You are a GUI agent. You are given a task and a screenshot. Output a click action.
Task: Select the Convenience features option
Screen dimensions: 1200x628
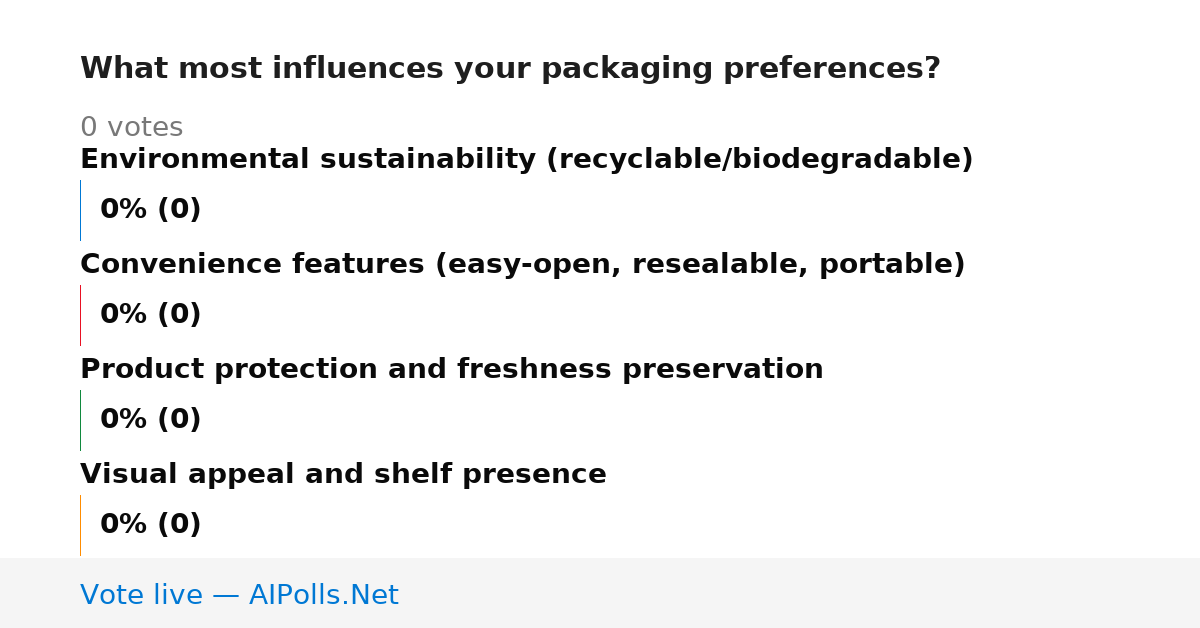522,265
